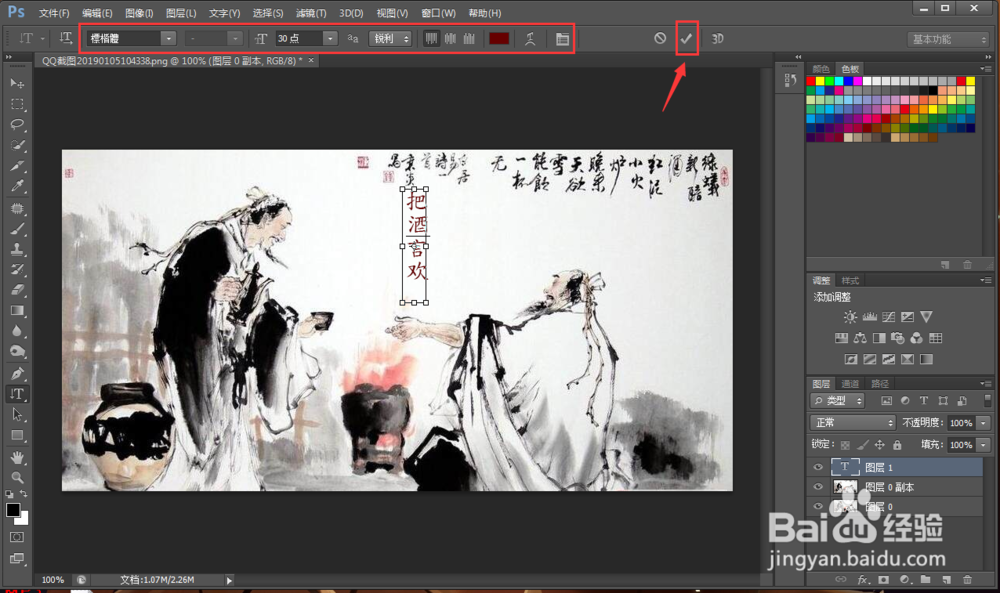The height and width of the screenshot is (593, 1000).
Task: Open the text color swatch
Action: point(499,39)
